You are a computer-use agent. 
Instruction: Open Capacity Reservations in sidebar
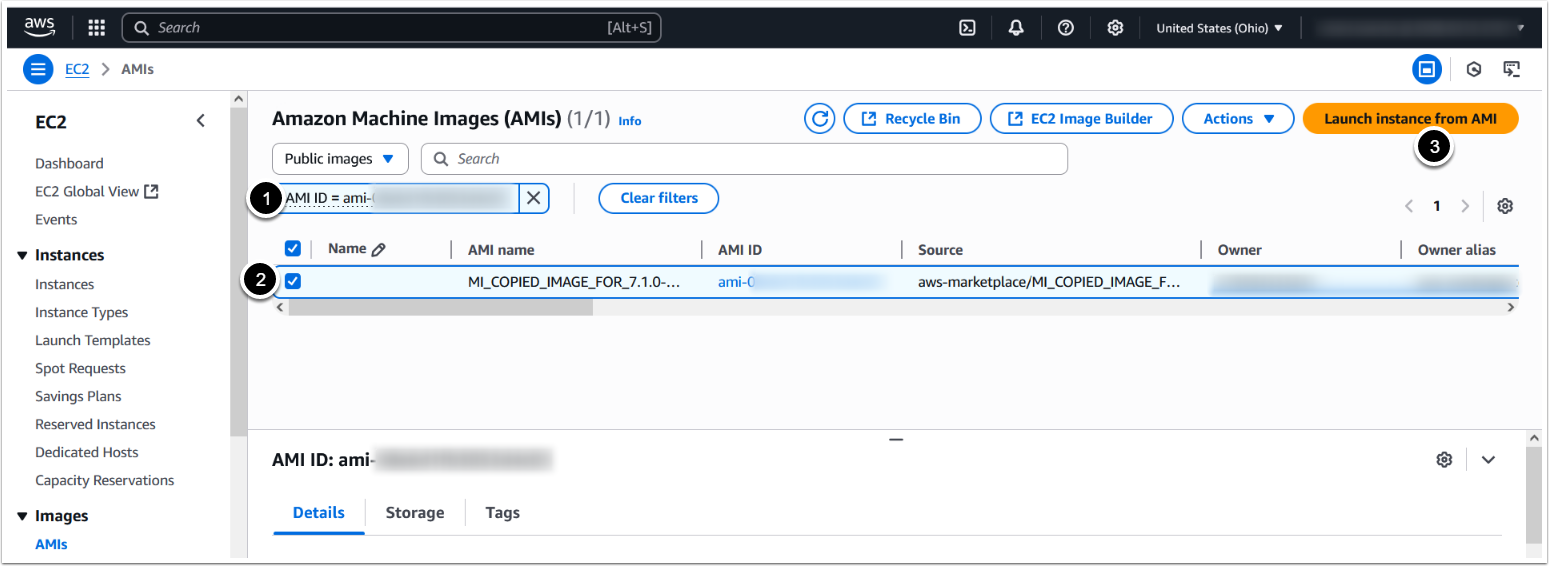point(105,480)
